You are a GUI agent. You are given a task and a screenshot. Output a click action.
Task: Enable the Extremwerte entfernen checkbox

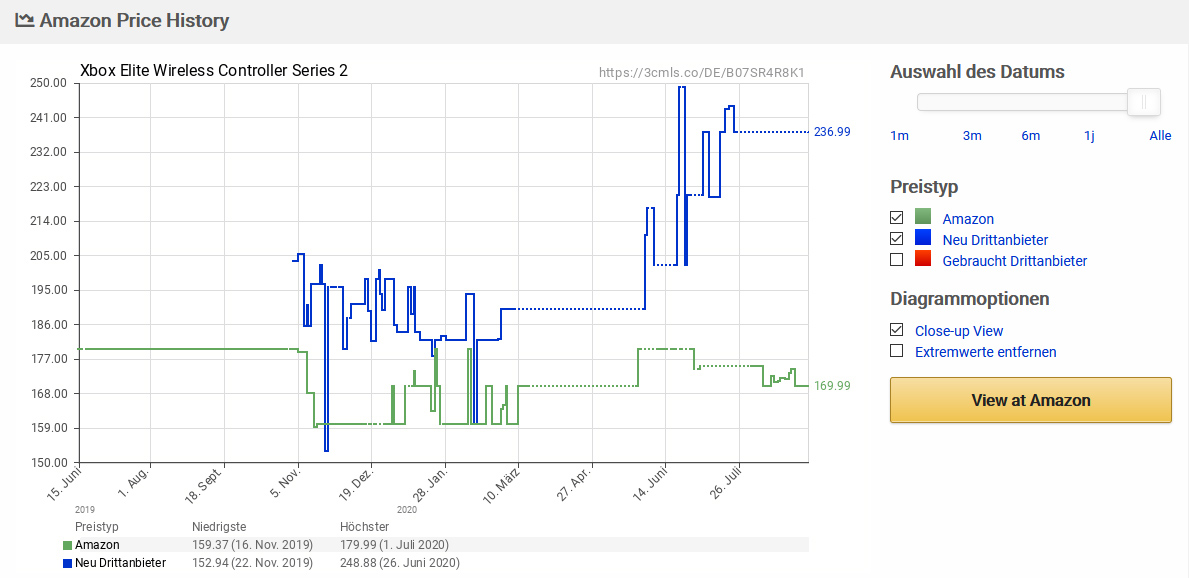pyautogui.click(x=897, y=351)
